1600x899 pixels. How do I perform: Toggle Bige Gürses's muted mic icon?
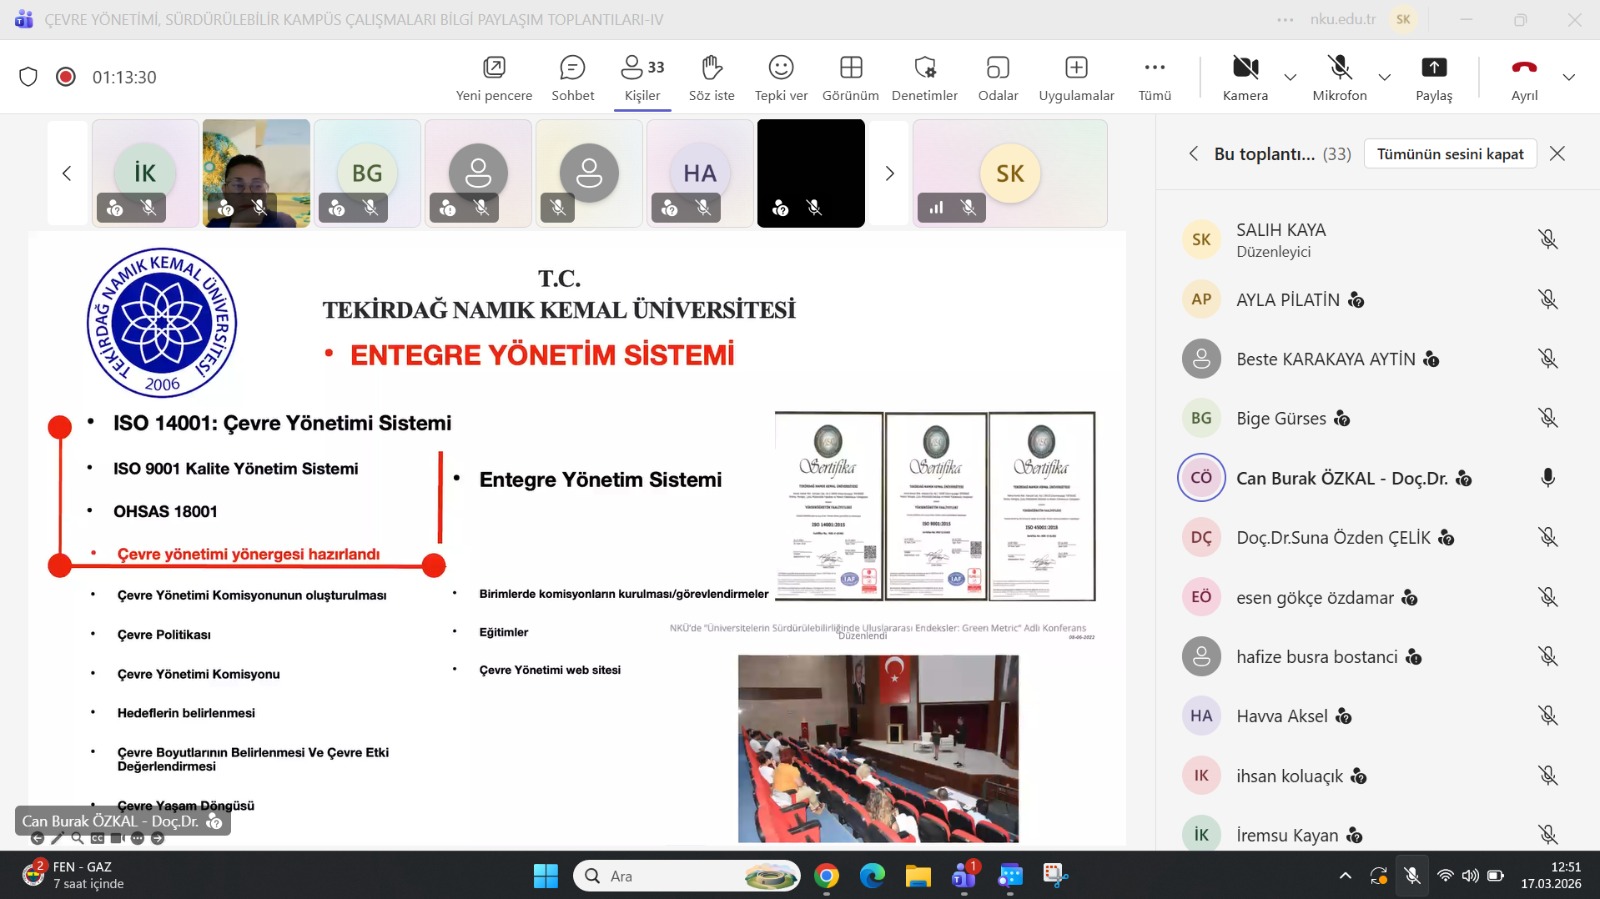1548,418
